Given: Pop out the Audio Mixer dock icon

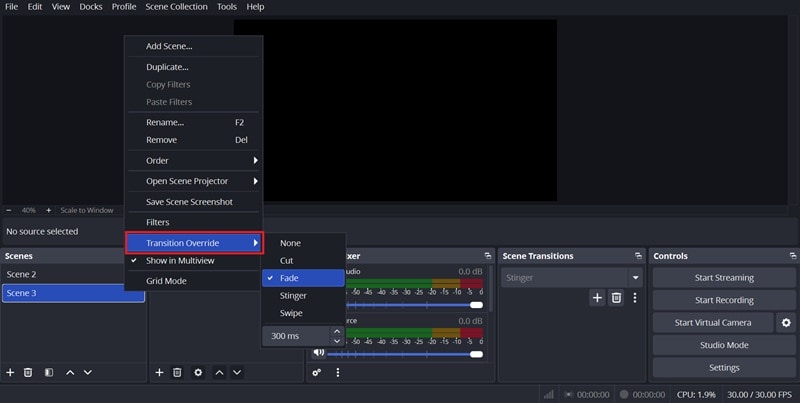Looking at the screenshot, I should 488,256.
